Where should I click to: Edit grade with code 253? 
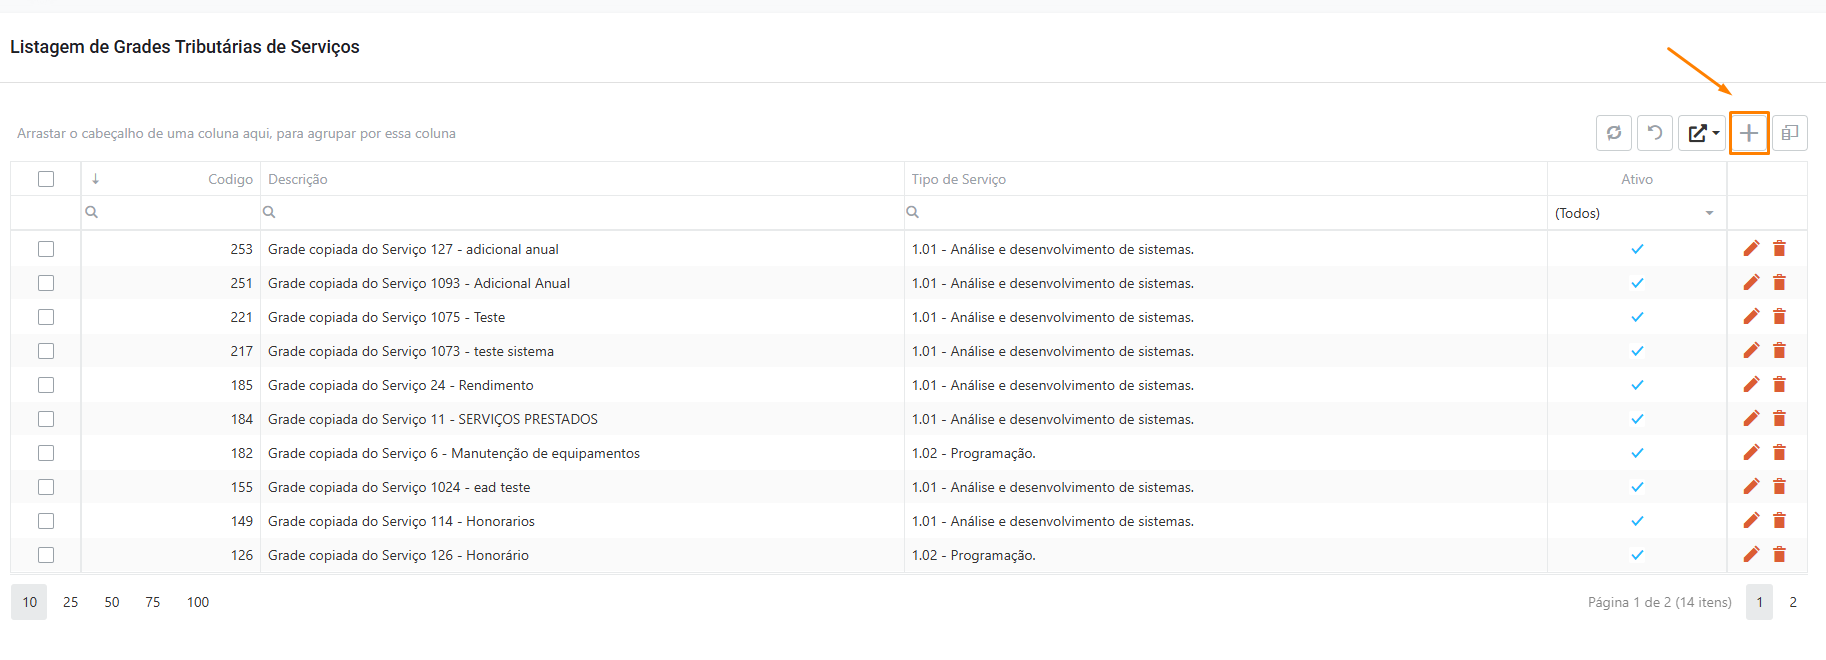tap(1751, 249)
